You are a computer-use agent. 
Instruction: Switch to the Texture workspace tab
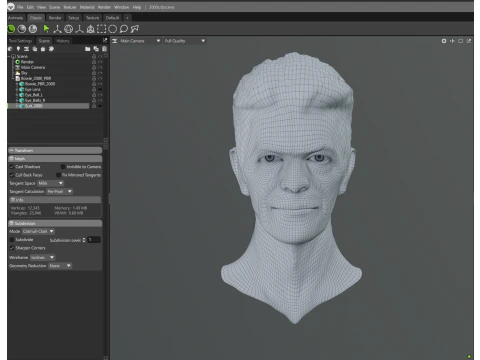tap(92, 18)
